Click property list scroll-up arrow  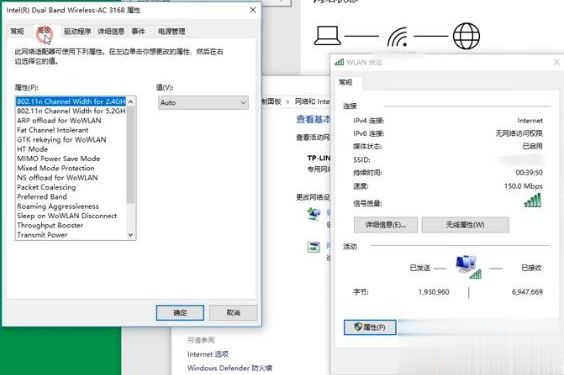click(x=131, y=102)
